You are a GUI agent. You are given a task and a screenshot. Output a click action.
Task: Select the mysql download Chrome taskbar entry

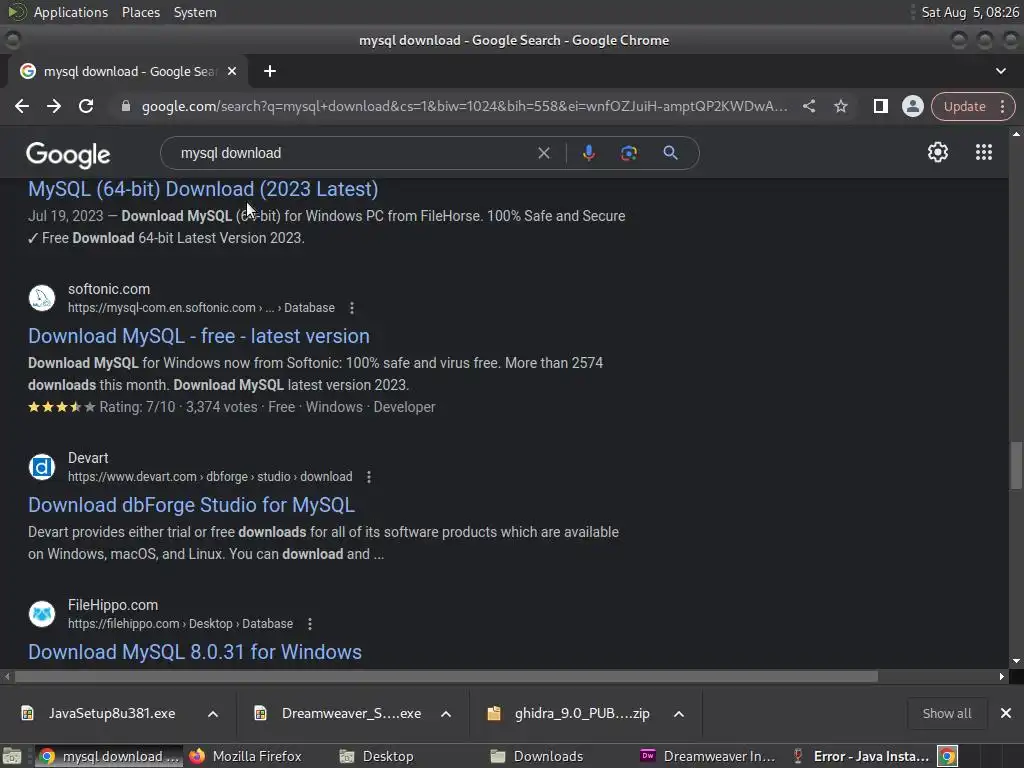(108, 756)
